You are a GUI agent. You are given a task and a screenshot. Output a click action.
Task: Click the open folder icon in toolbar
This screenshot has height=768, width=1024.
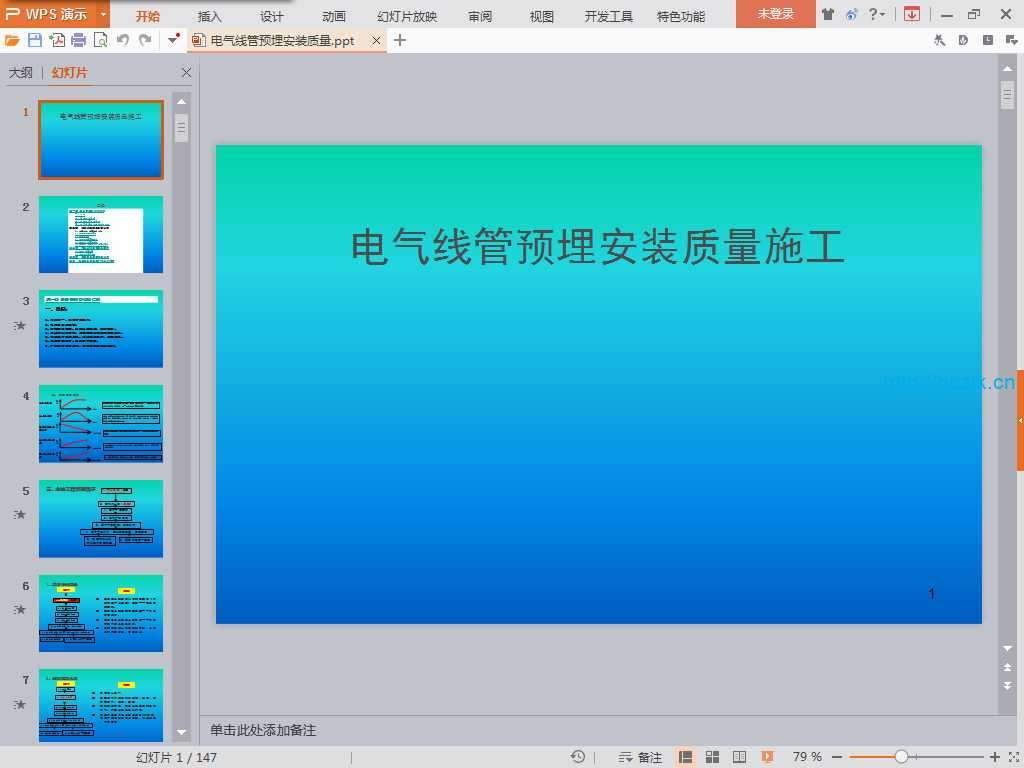click(12, 40)
